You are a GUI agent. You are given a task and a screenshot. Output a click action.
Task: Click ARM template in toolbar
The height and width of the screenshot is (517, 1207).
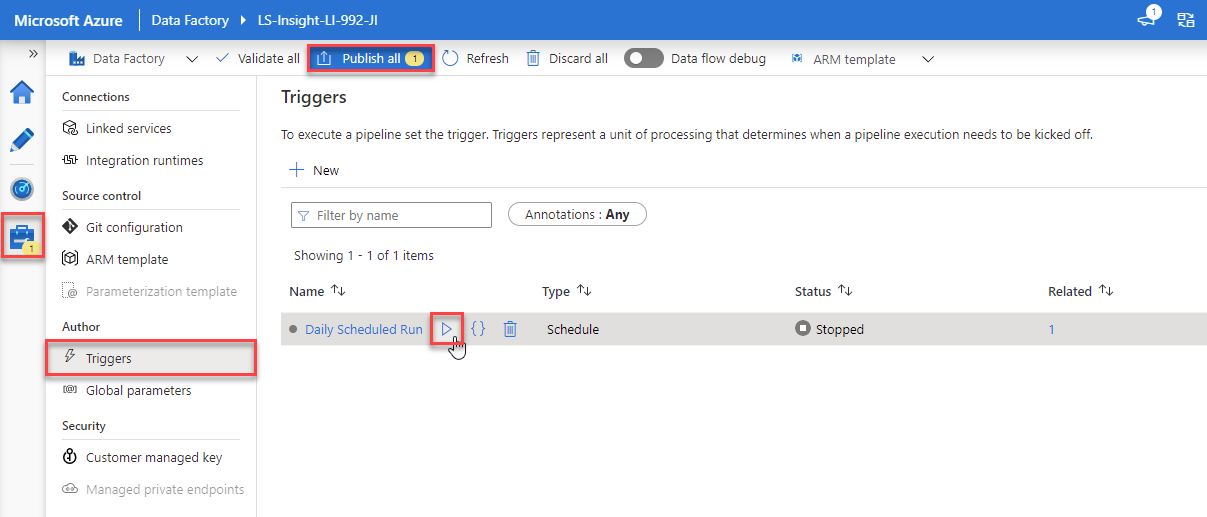(843, 59)
